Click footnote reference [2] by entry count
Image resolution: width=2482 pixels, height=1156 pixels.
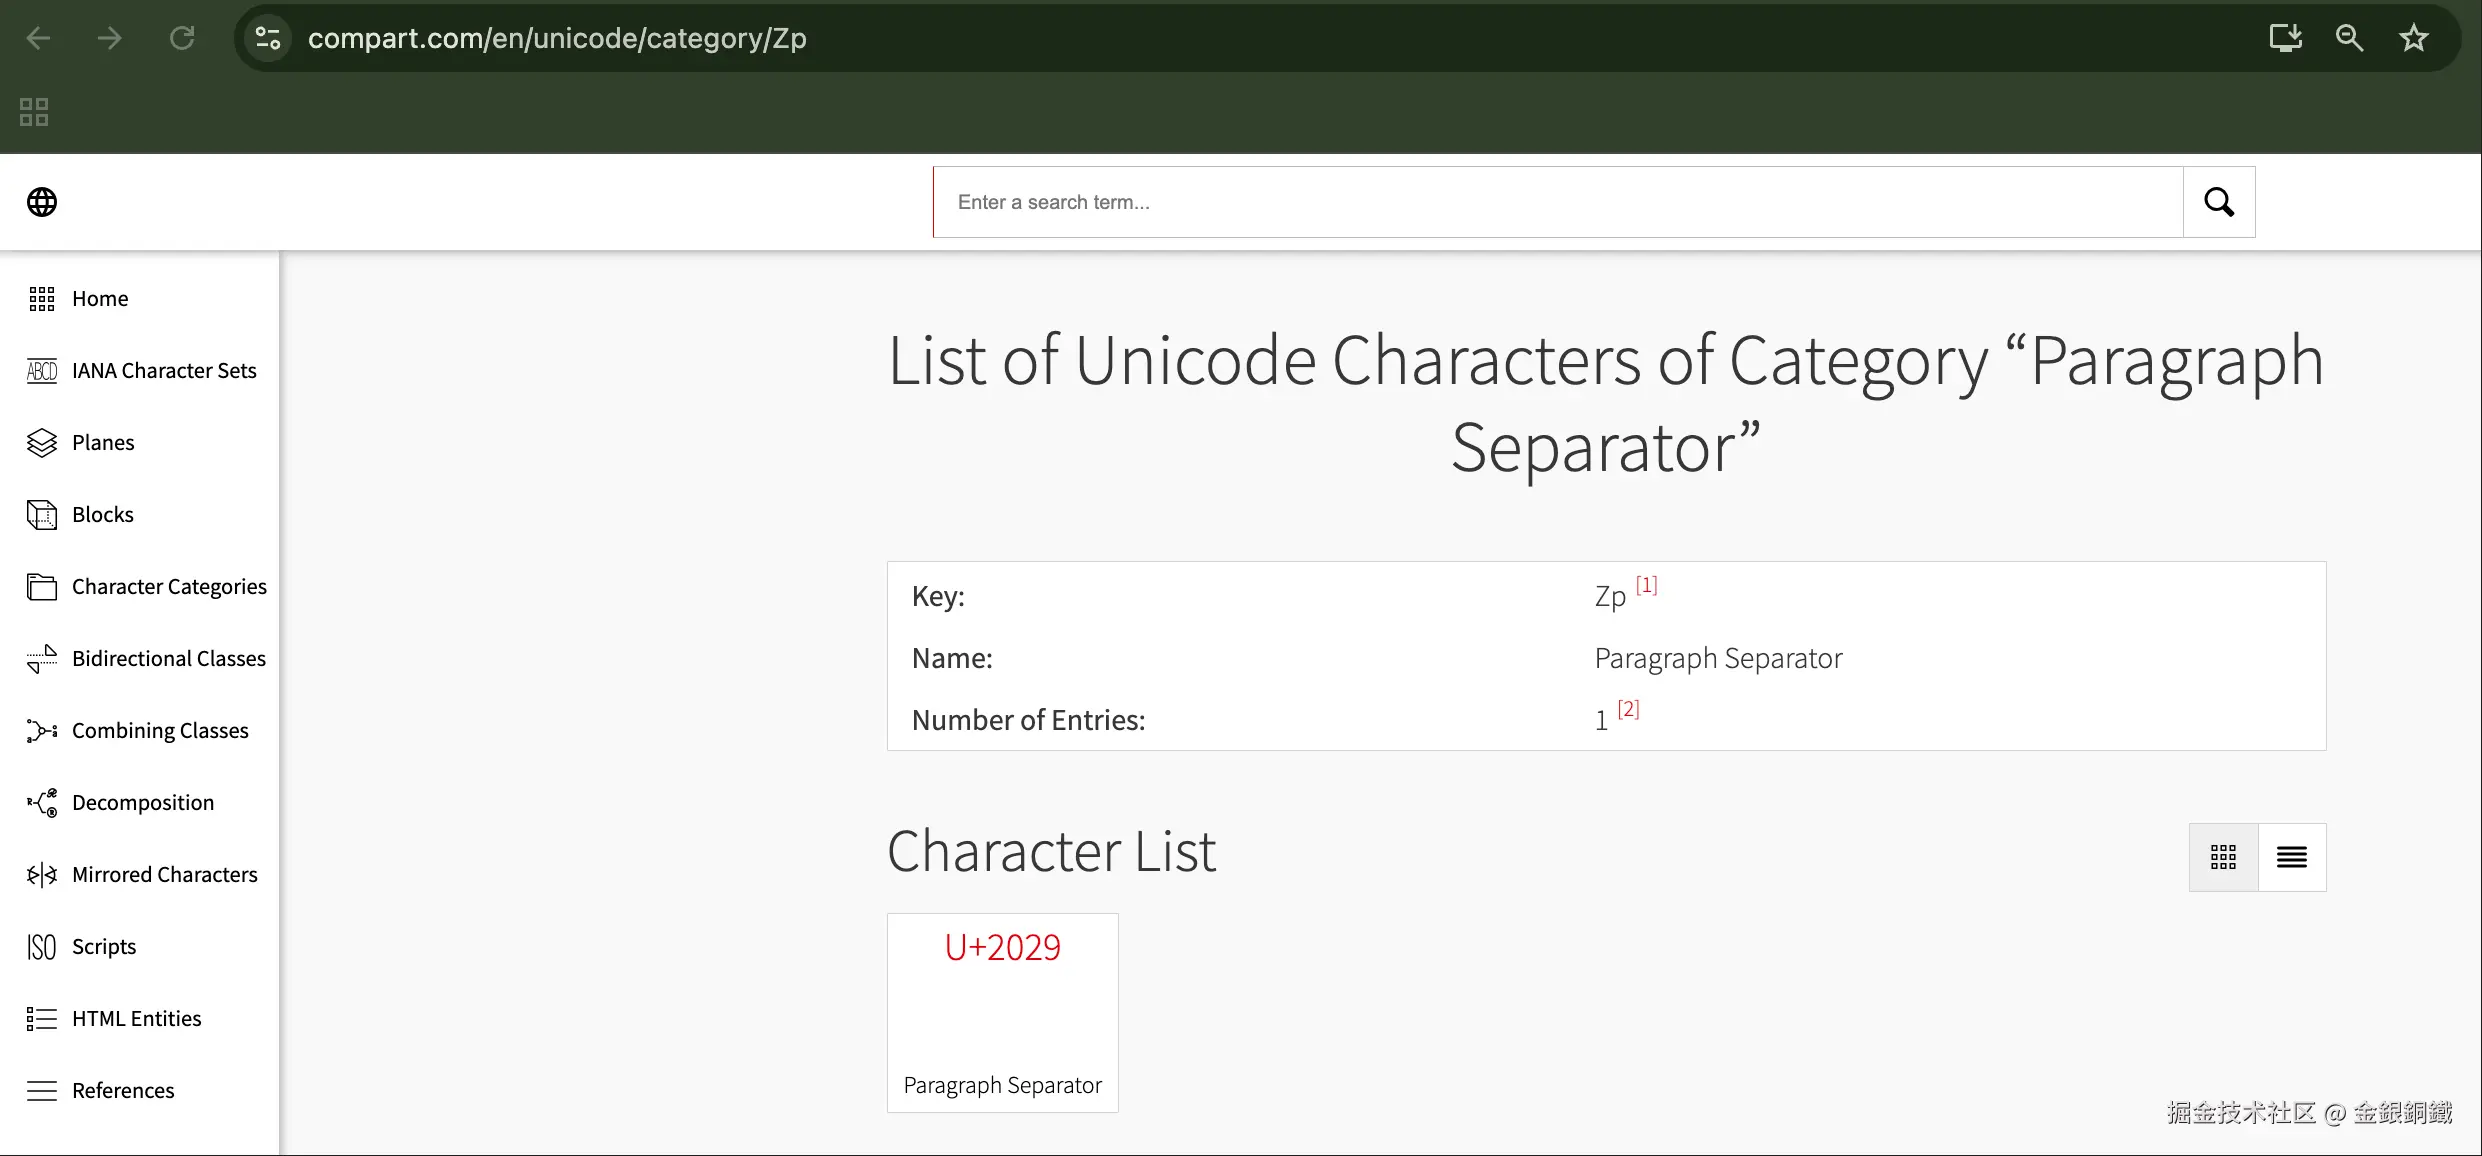(1628, 709)
